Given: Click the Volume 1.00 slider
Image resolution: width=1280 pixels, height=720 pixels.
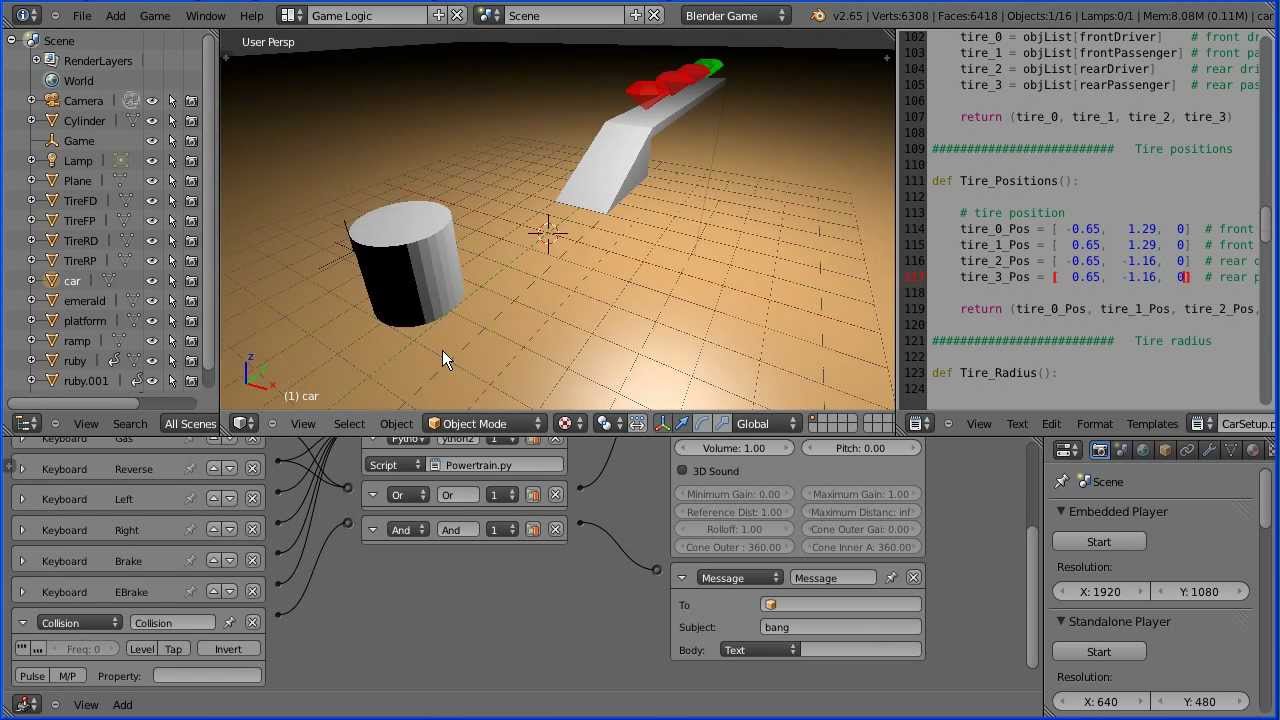Looking at the screenshot, I should pyautogui.click(x=734, y=448).
